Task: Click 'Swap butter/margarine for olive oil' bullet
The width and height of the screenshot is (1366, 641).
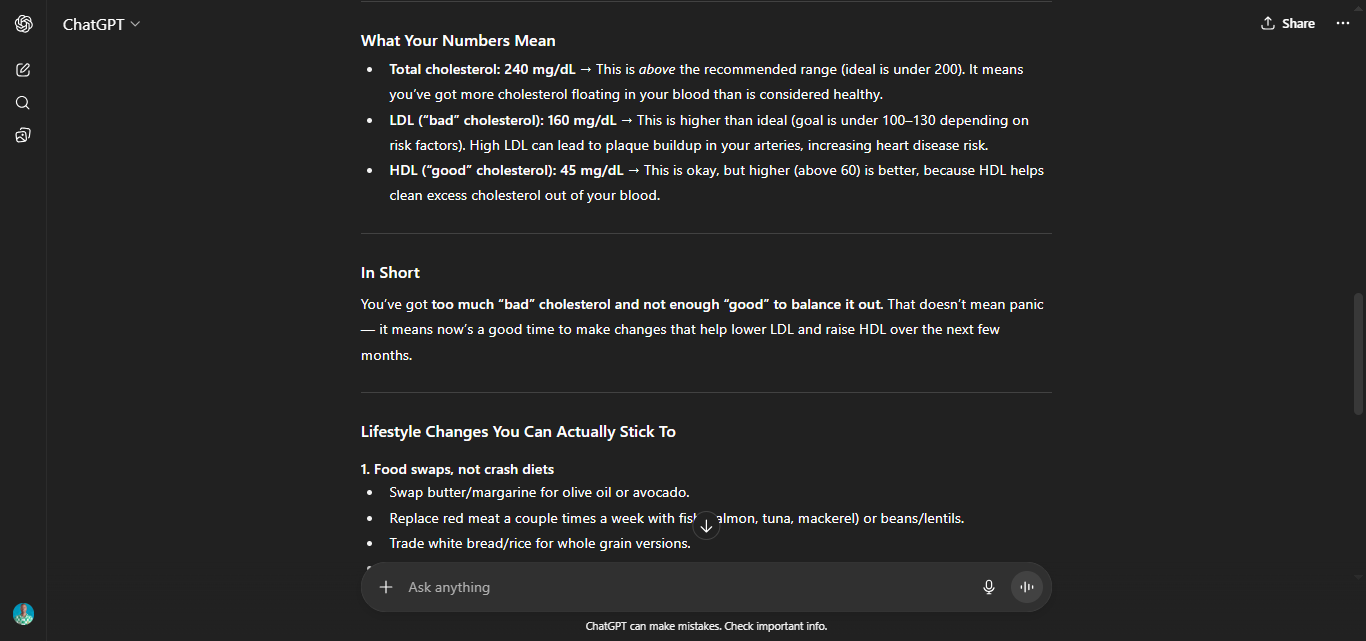Action: (x=540, y=493)
